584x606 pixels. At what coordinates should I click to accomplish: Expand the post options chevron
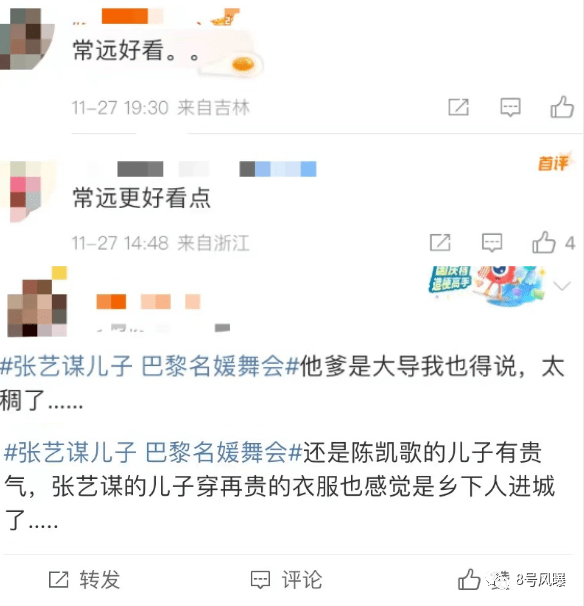coord(562,286)
